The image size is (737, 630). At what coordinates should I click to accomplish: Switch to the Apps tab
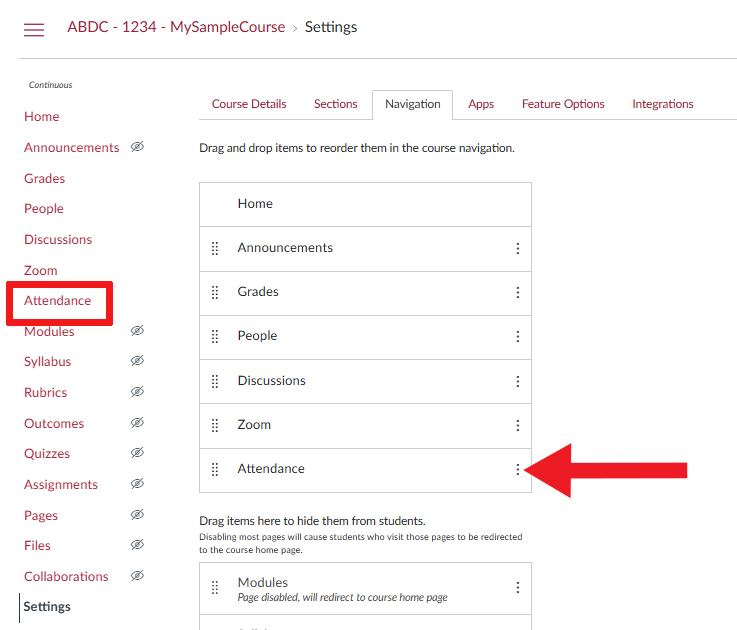481,104
